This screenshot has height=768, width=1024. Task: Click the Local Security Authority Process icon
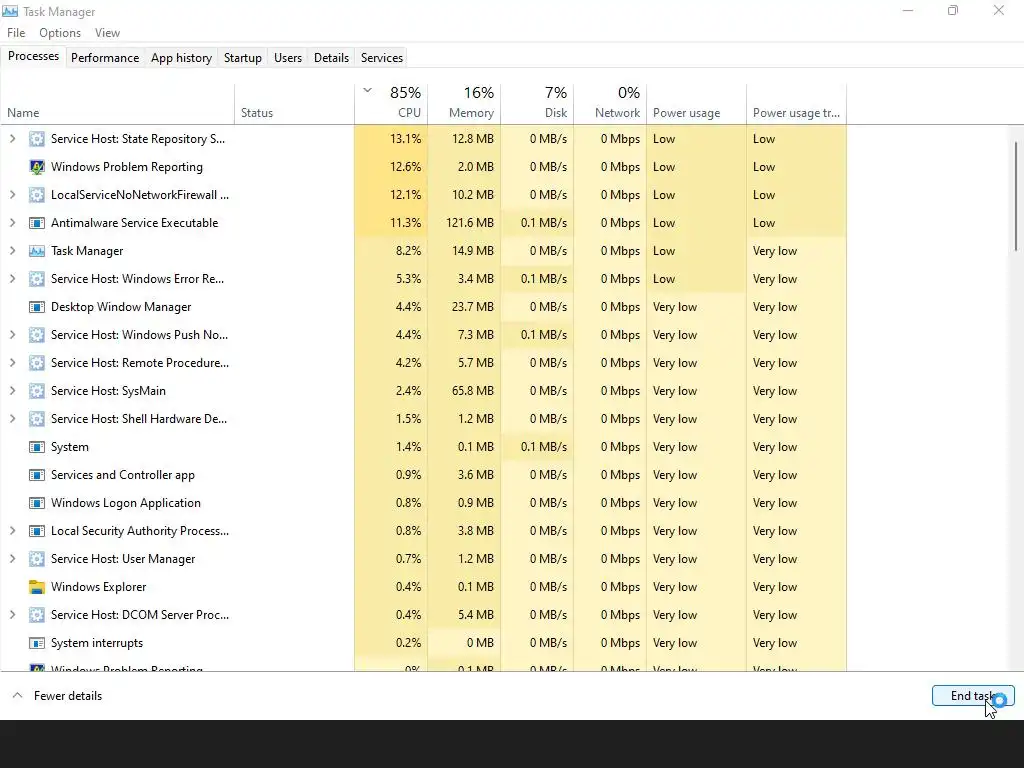pyautogui.click(x=37, y=532)
